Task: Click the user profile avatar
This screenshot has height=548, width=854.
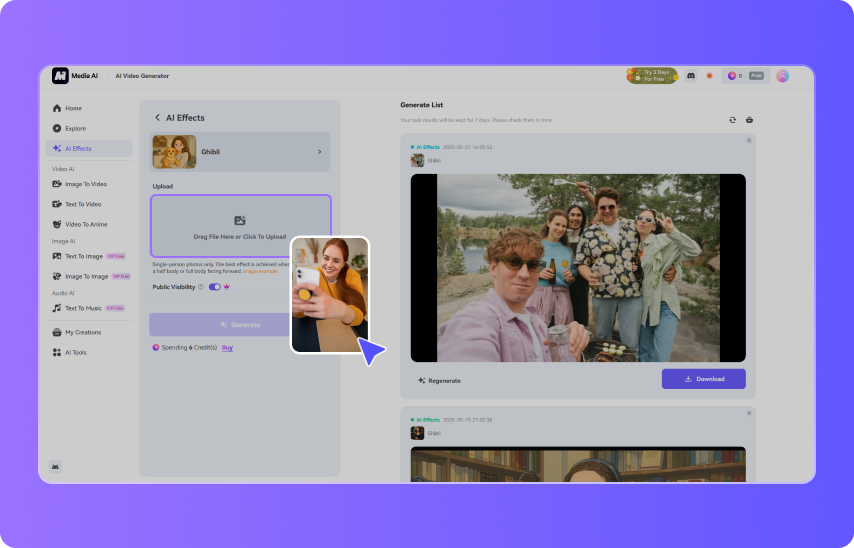Action: click(782, 76)
